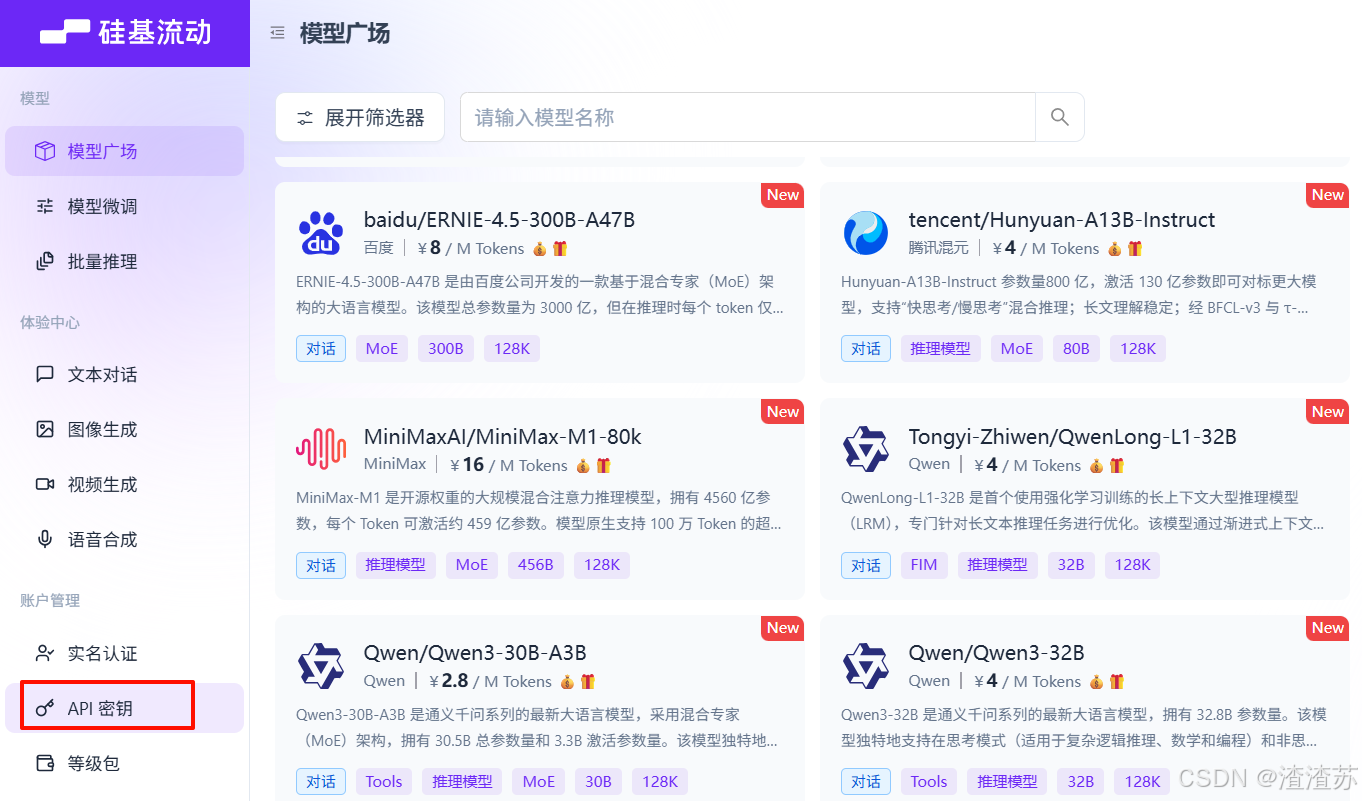Click the MiniMax waveform logo
This screenshot has height=801, width=1362.
pyautogui.click(x=320, y=450)
